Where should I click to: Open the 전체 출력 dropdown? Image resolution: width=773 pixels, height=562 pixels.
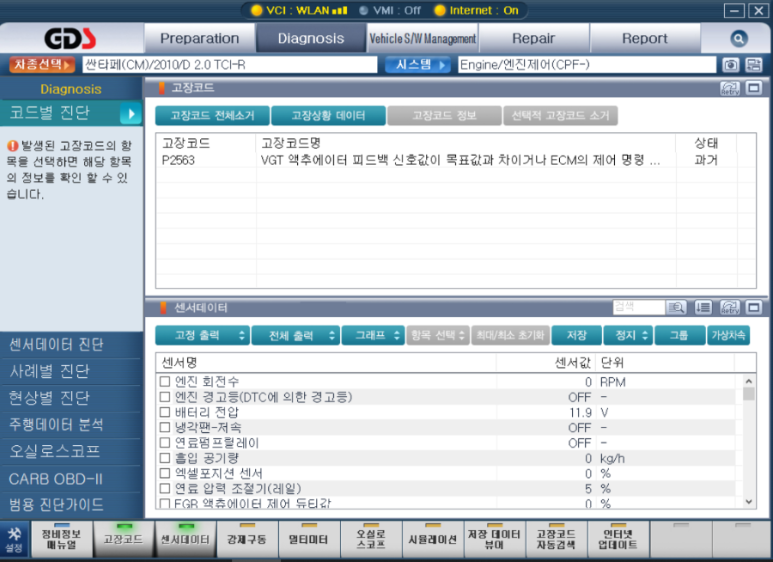click(295, 336)
